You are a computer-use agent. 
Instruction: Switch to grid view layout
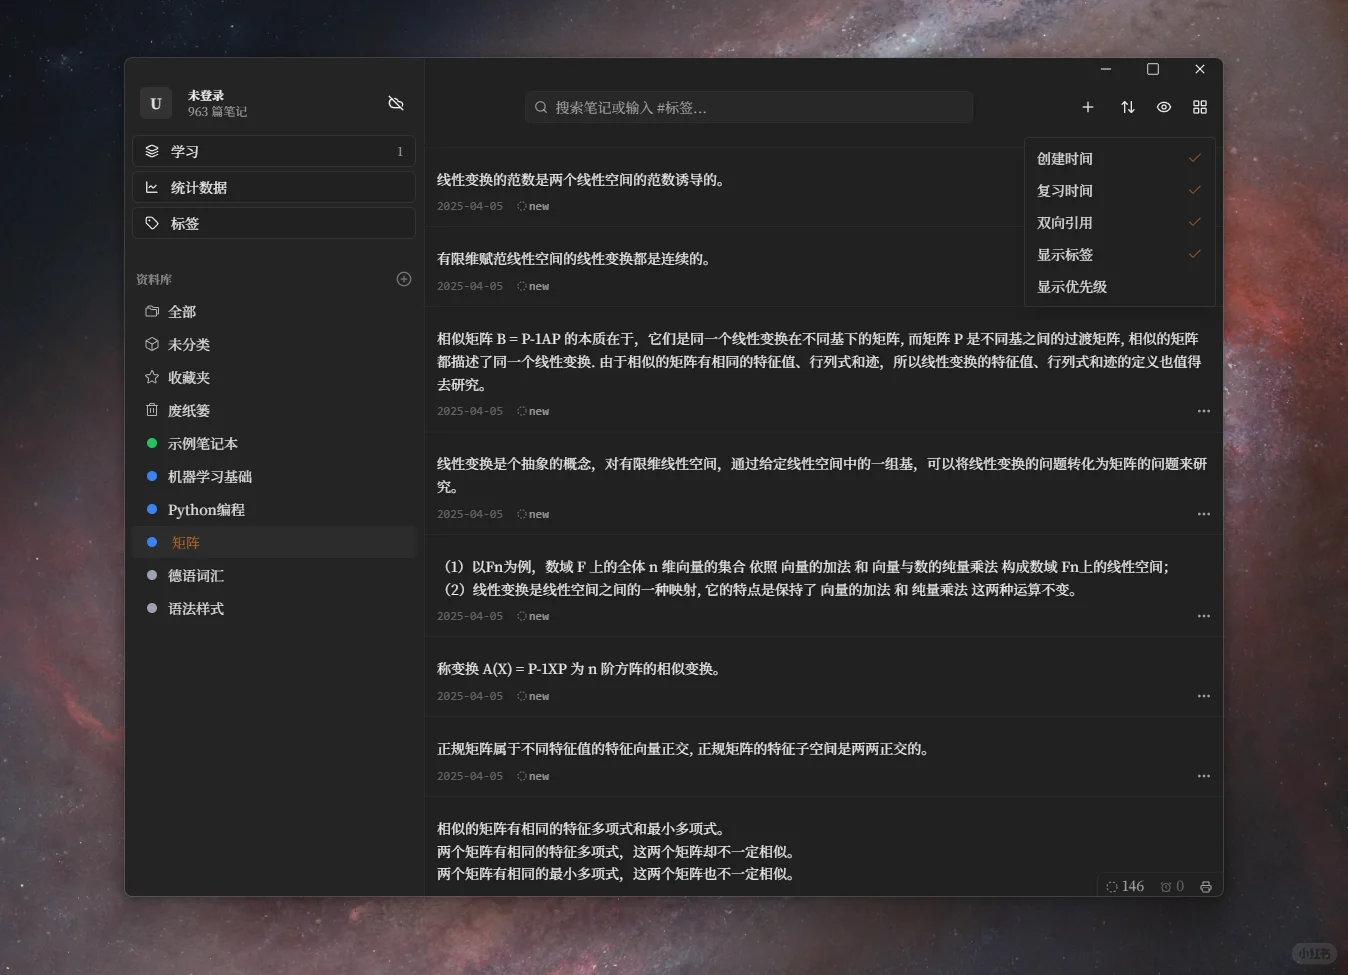coord(1199,107)
